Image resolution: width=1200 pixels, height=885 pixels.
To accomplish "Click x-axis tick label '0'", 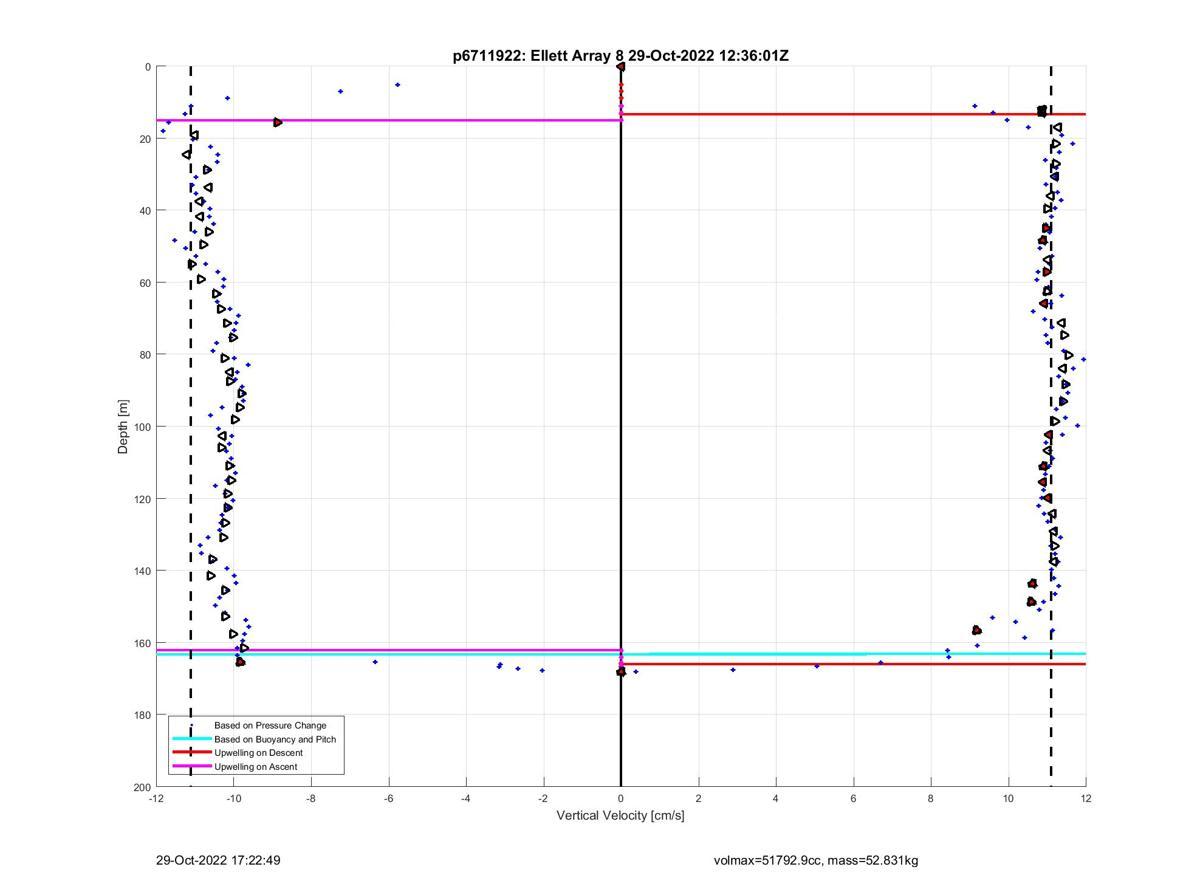I will click(x=621, y=798).
